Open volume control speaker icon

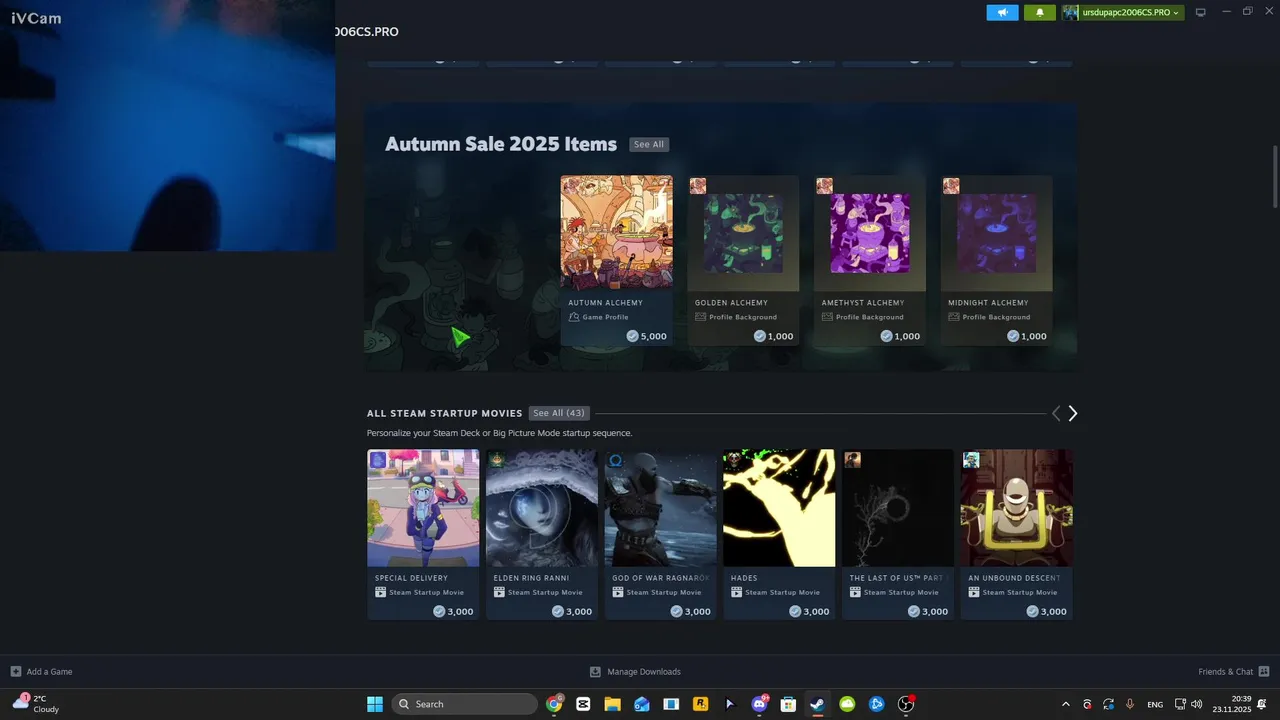tap(1197, 704)
